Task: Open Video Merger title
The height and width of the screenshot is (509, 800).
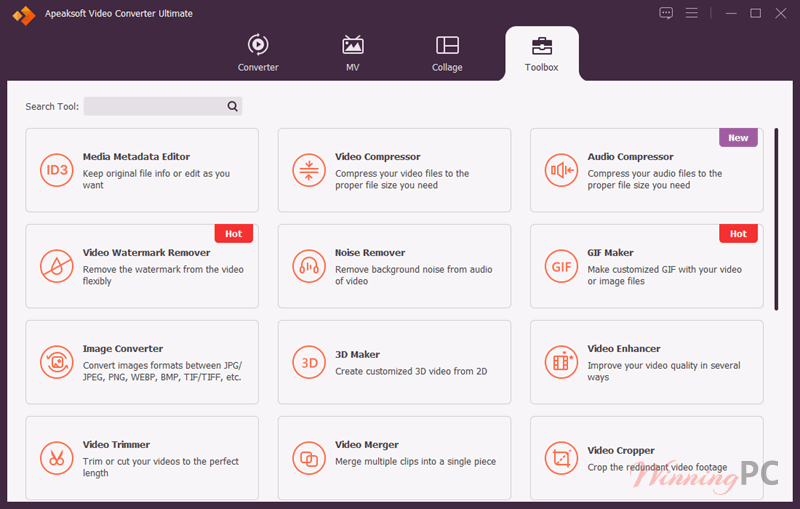Action: click(x=367, y=444)
